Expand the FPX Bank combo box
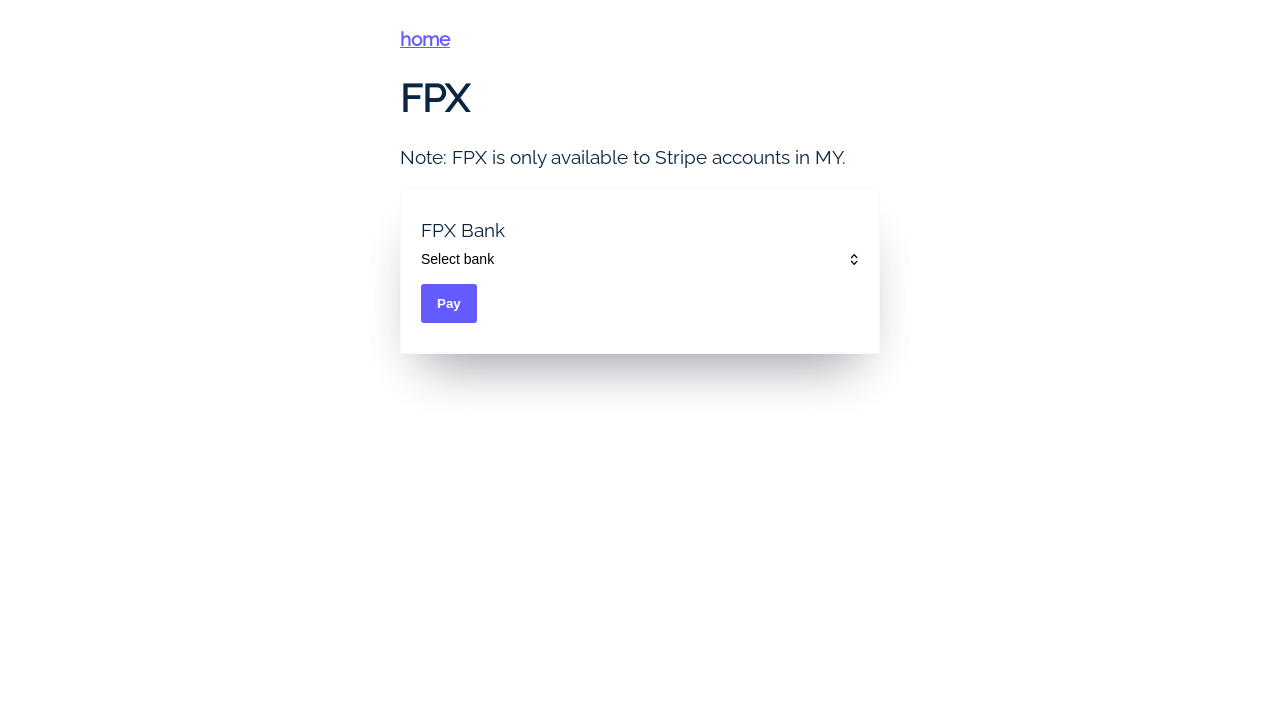Viewport: 1280px width, 720px height. click(x=639, y=259)
